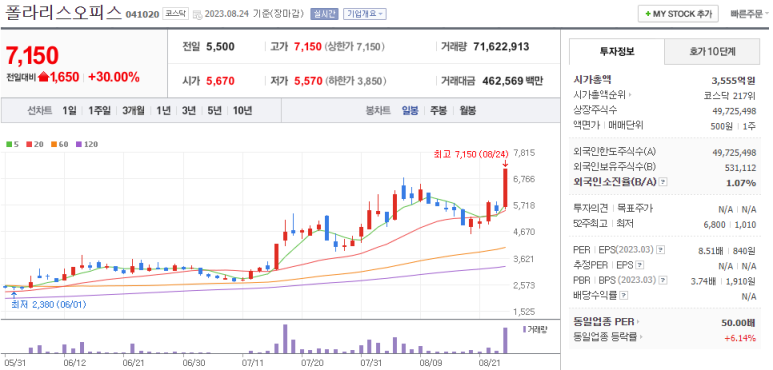Click the +6.14% same-industry change rate
773x370 pixels.
740,338
